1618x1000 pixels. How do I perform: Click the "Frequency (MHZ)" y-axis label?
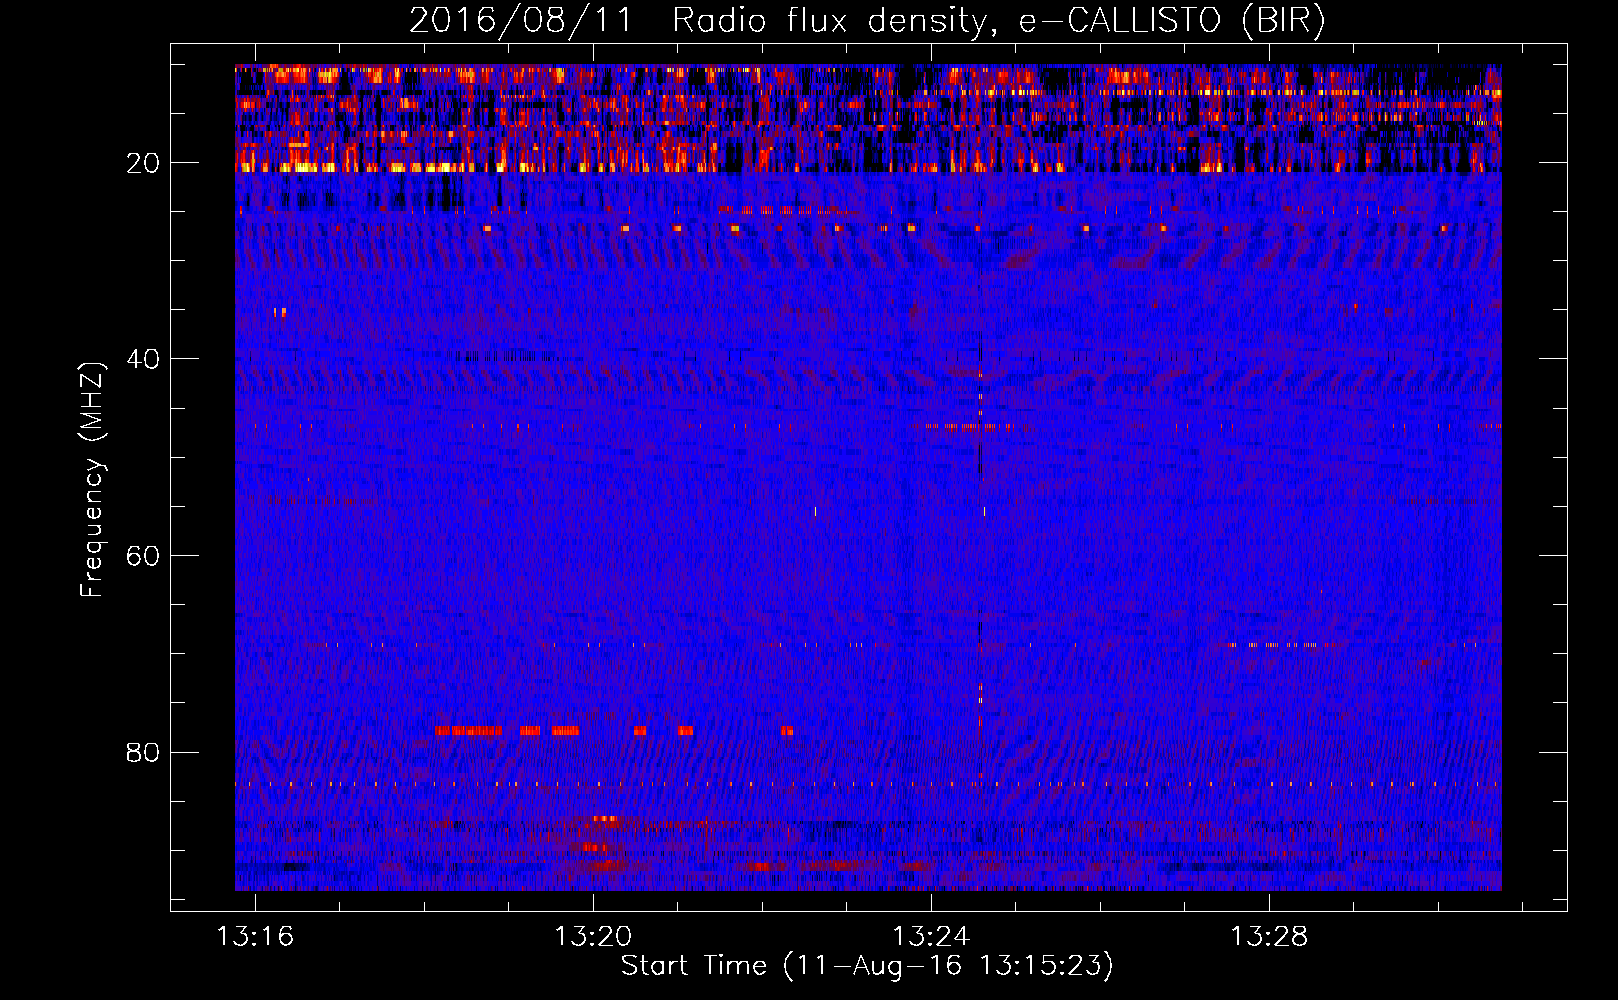(92, 480)
